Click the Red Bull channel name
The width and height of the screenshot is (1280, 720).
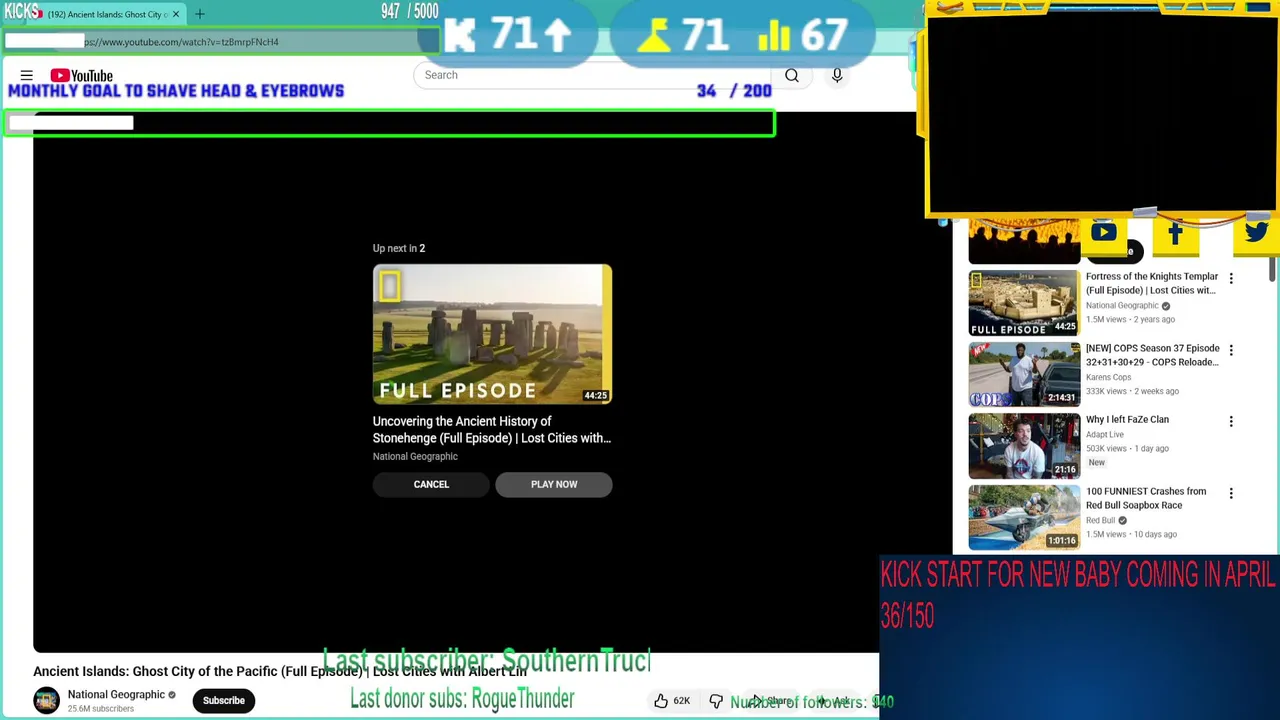click(x=1100, y=520)
